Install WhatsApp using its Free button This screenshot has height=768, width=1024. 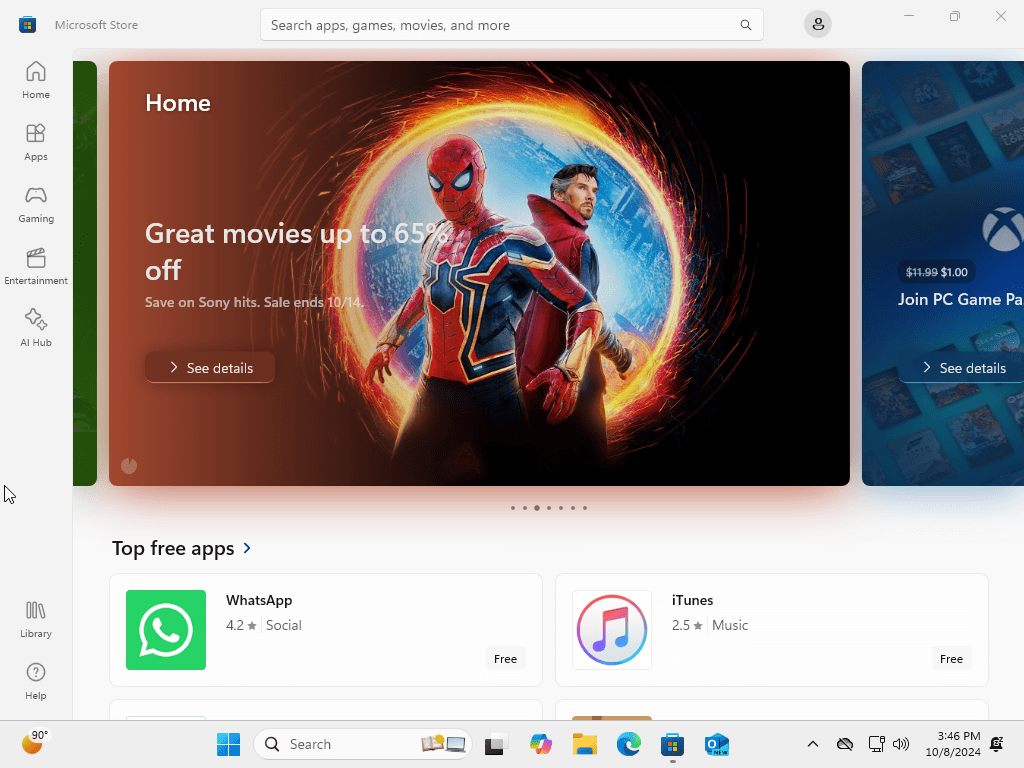505,659
